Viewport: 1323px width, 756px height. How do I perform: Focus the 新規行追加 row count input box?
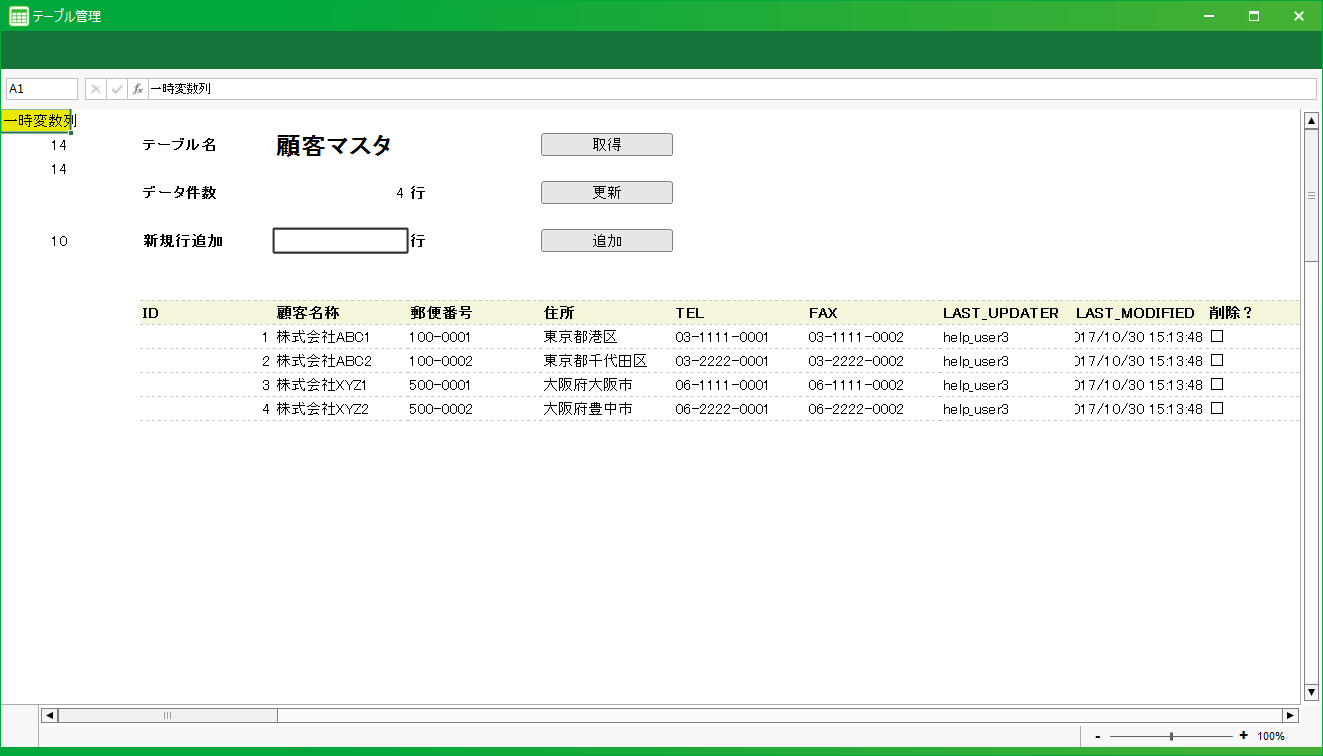[x=340, y=241]
